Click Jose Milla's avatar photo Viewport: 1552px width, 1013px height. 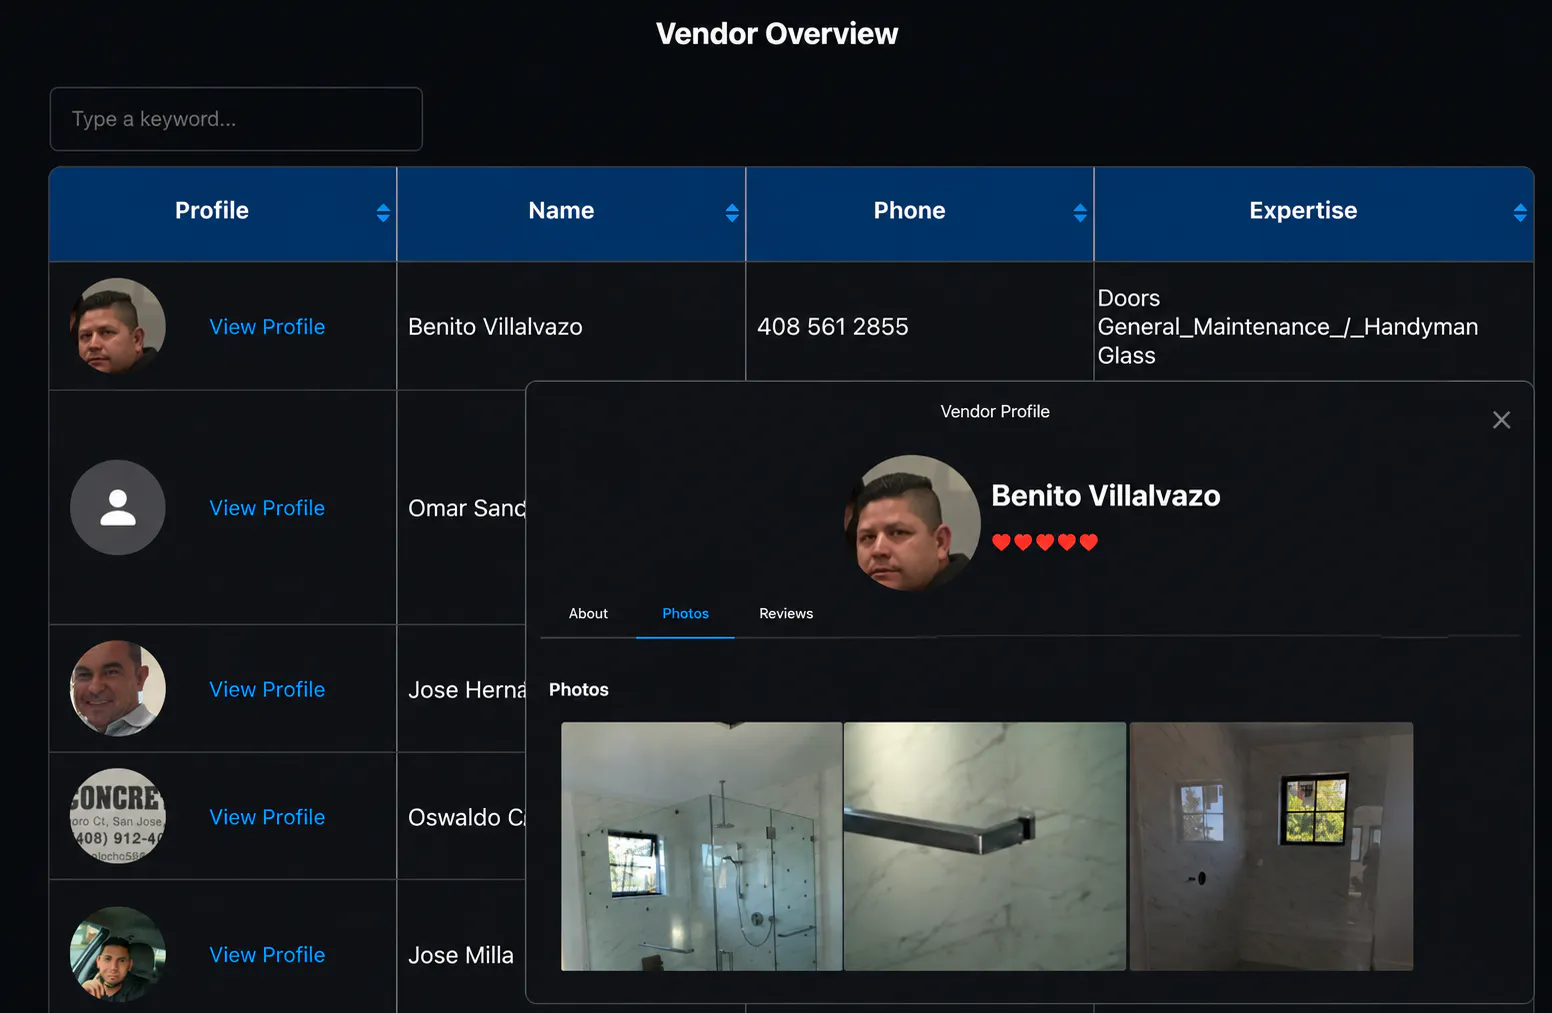[x=118, y=954]
